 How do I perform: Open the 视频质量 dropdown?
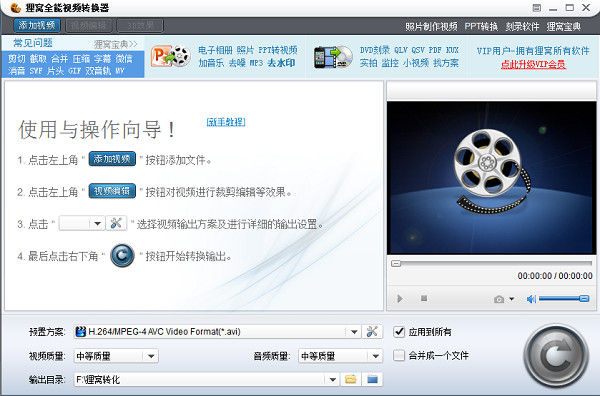click(x=151, y=356)
